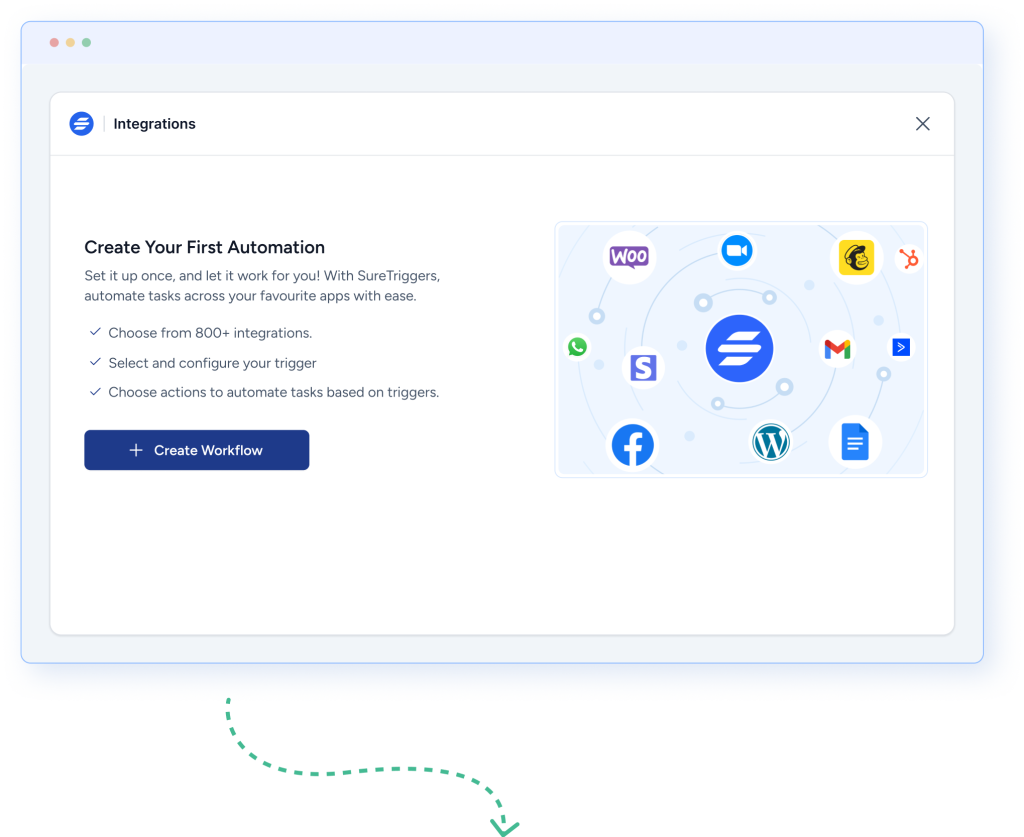Select the WordPress icon
The width and height of the screenshot is (1024, 837).
(771, 442)
